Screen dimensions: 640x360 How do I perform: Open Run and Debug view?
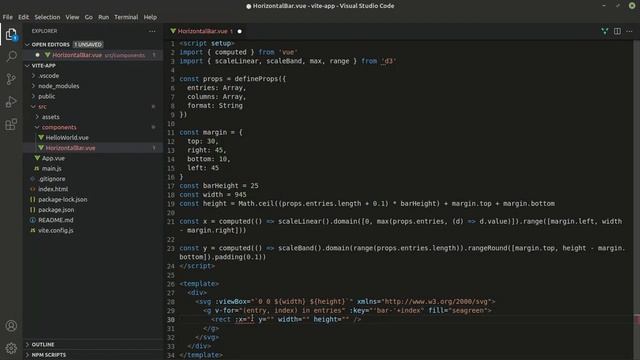pos(11,101)
